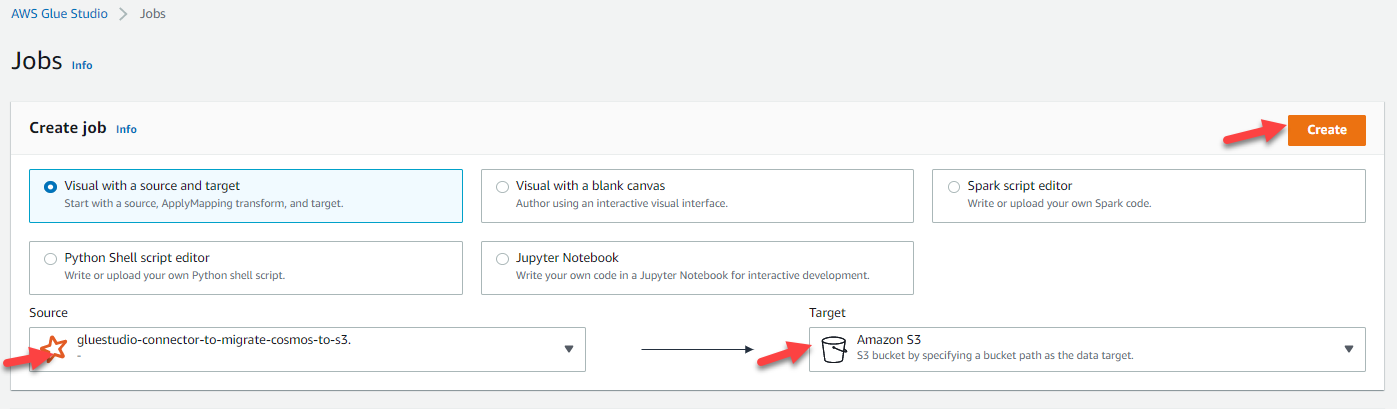
Task: Open Info link next to Create job
Action: pyautogui.click(x=126, y=129)
